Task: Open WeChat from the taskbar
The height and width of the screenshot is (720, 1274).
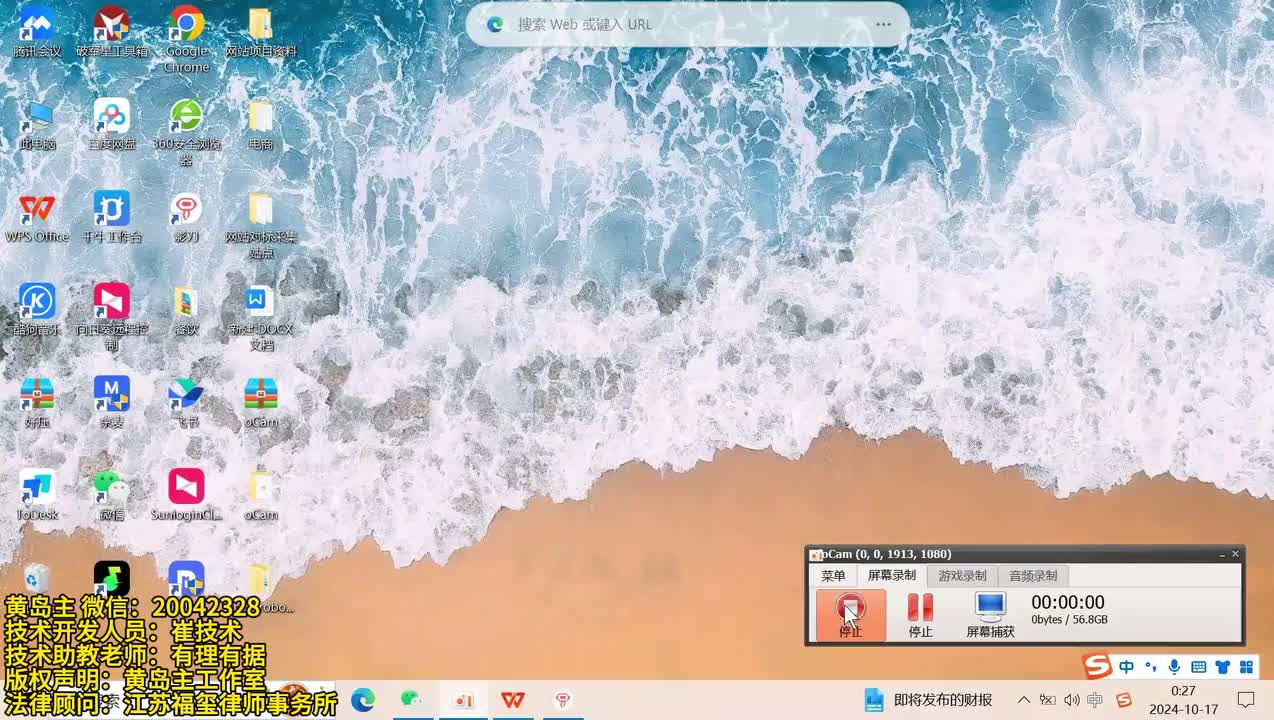Action: (x=411, y=700)
